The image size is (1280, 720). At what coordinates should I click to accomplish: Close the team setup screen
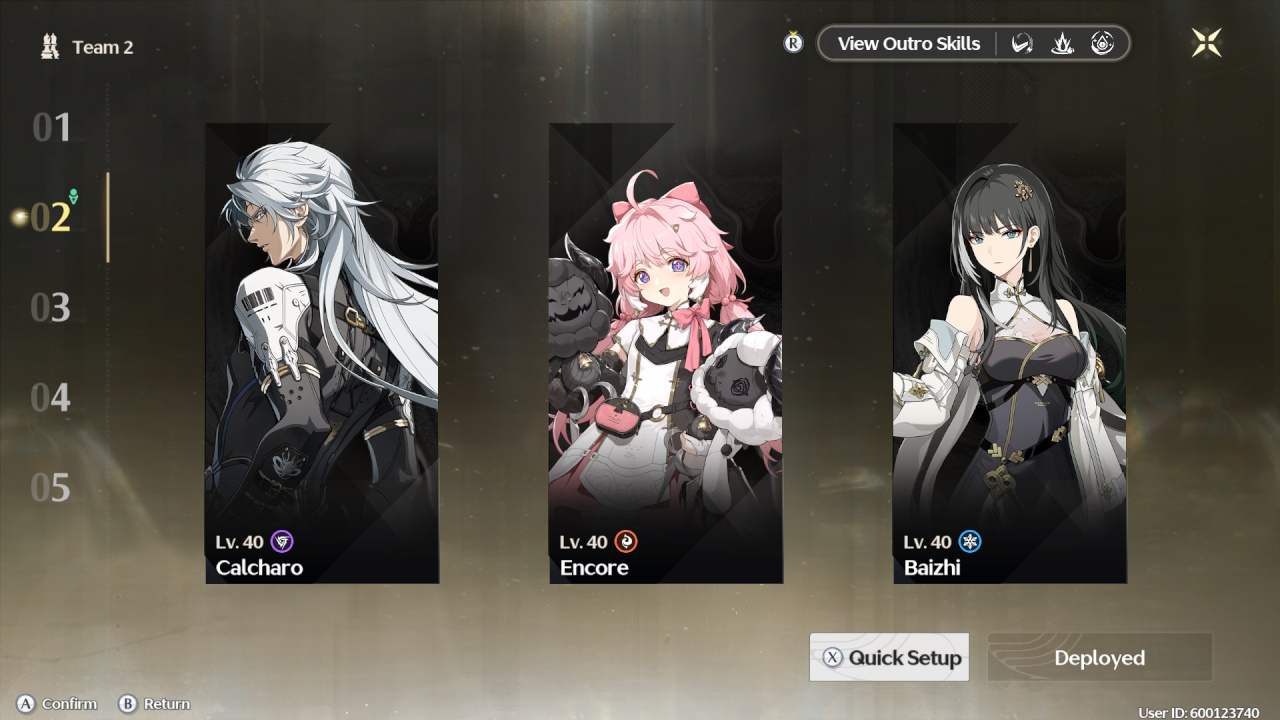pos(1206,42)
